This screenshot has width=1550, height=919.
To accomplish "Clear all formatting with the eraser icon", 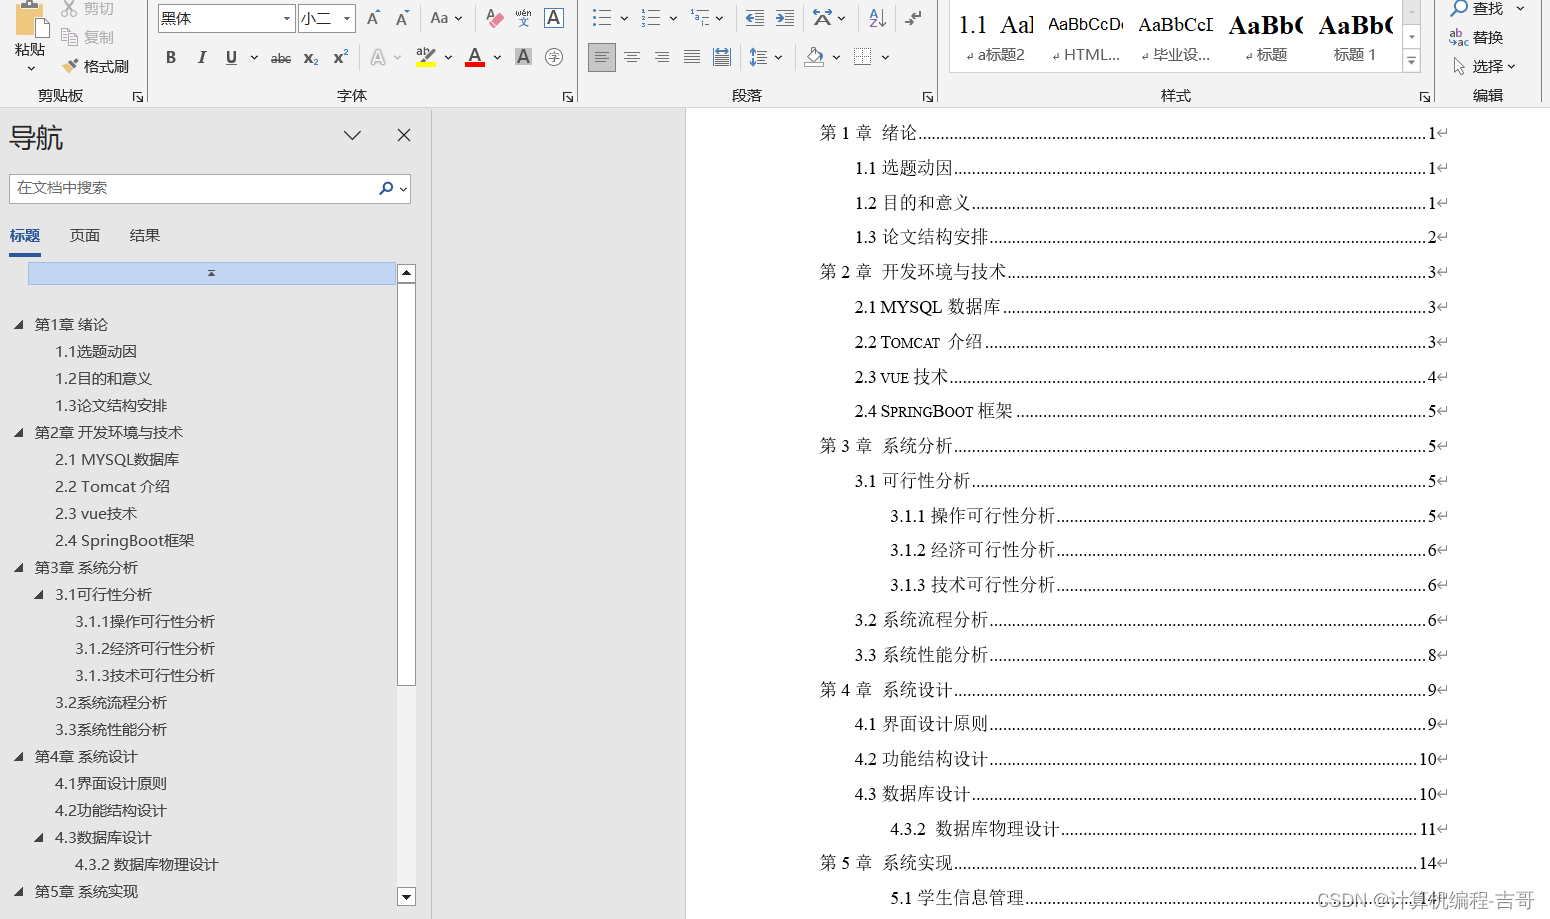I will pyautogui.click(x=494, y=18).
